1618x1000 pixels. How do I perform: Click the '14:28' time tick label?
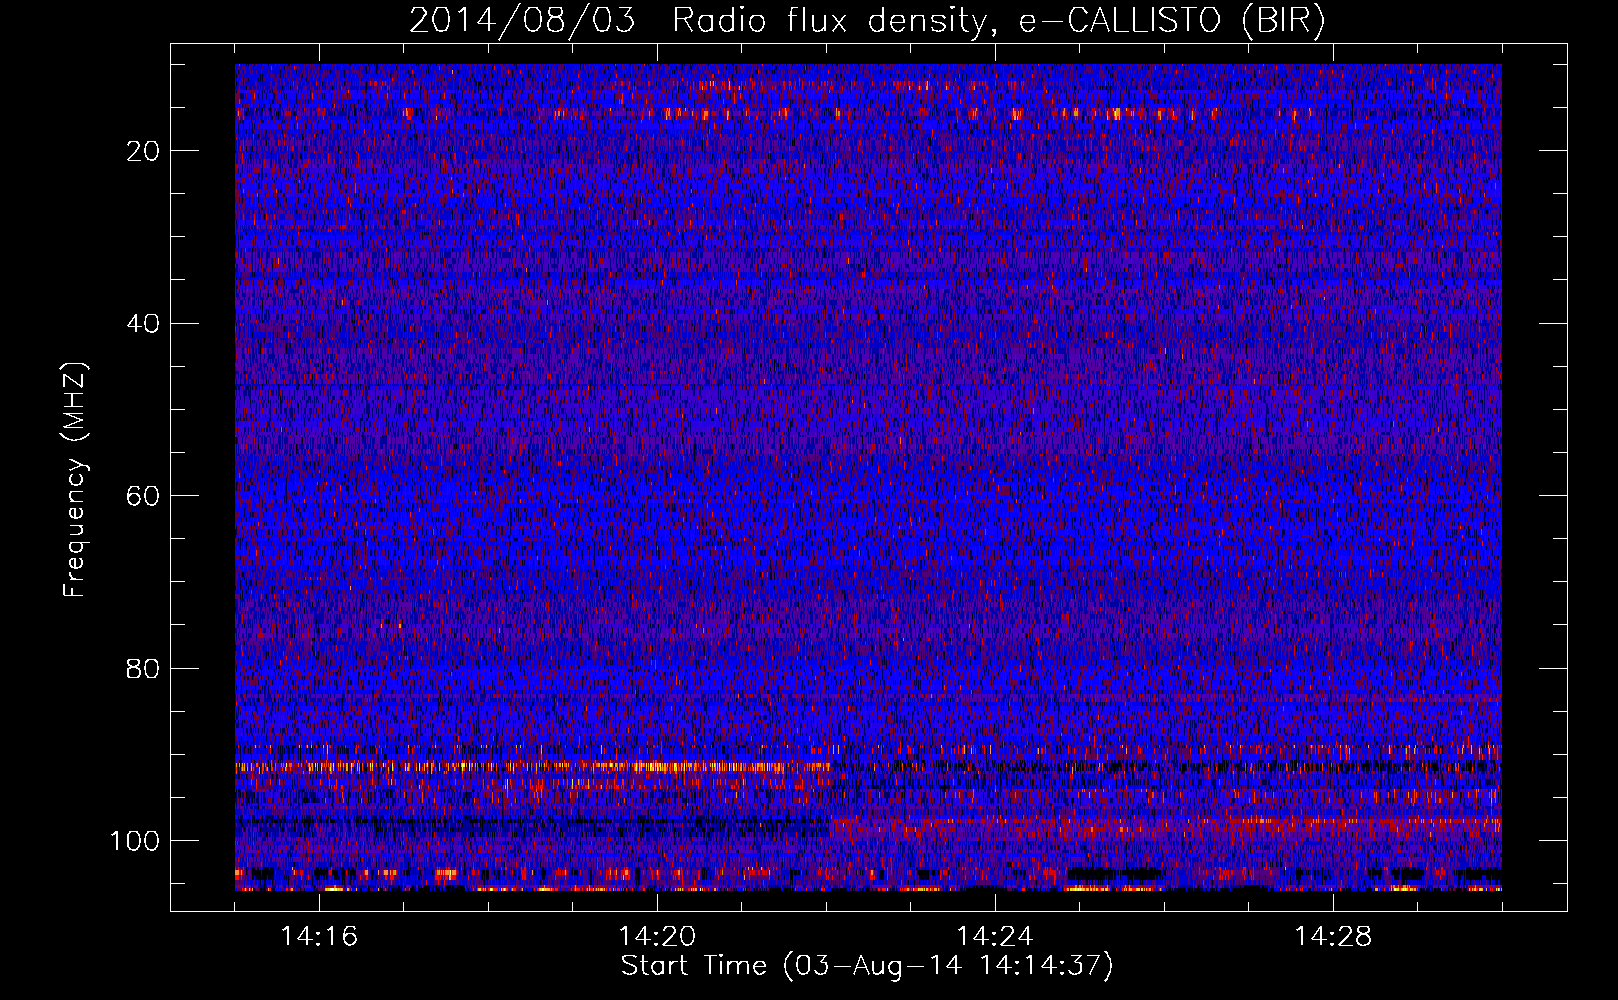tap(1333, 937)
